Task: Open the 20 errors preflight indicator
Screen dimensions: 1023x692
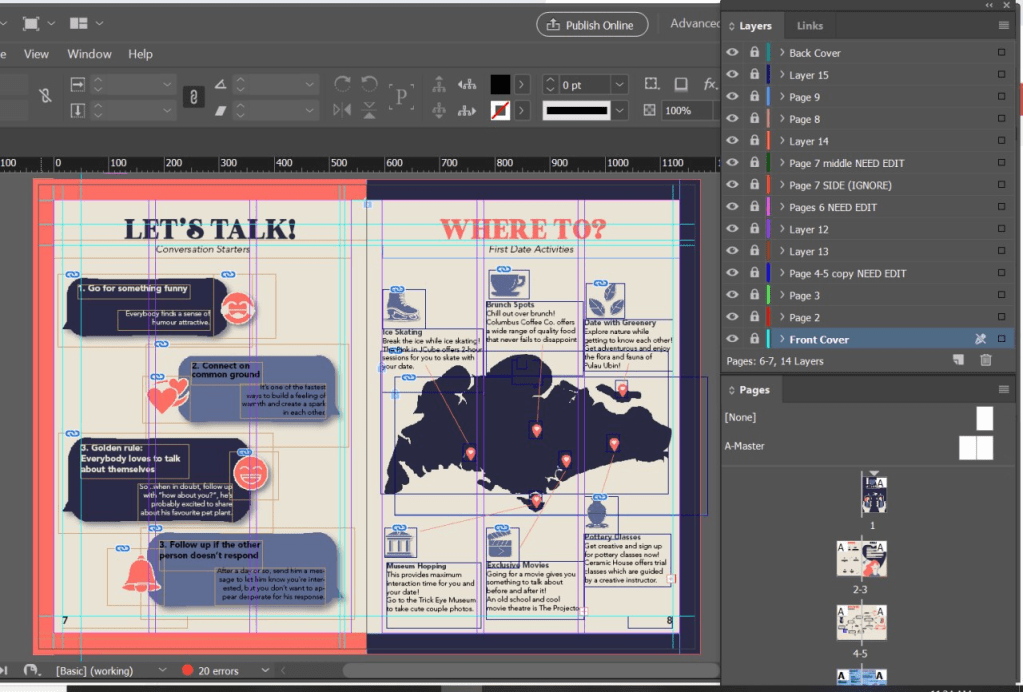Action: [217, 670]
